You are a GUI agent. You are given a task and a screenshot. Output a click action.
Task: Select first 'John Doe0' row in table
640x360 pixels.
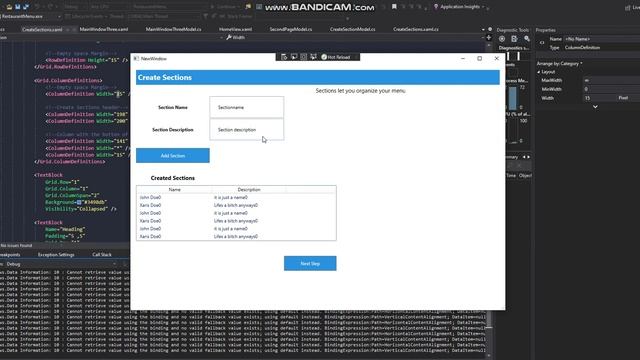click(x=236, y=198)
